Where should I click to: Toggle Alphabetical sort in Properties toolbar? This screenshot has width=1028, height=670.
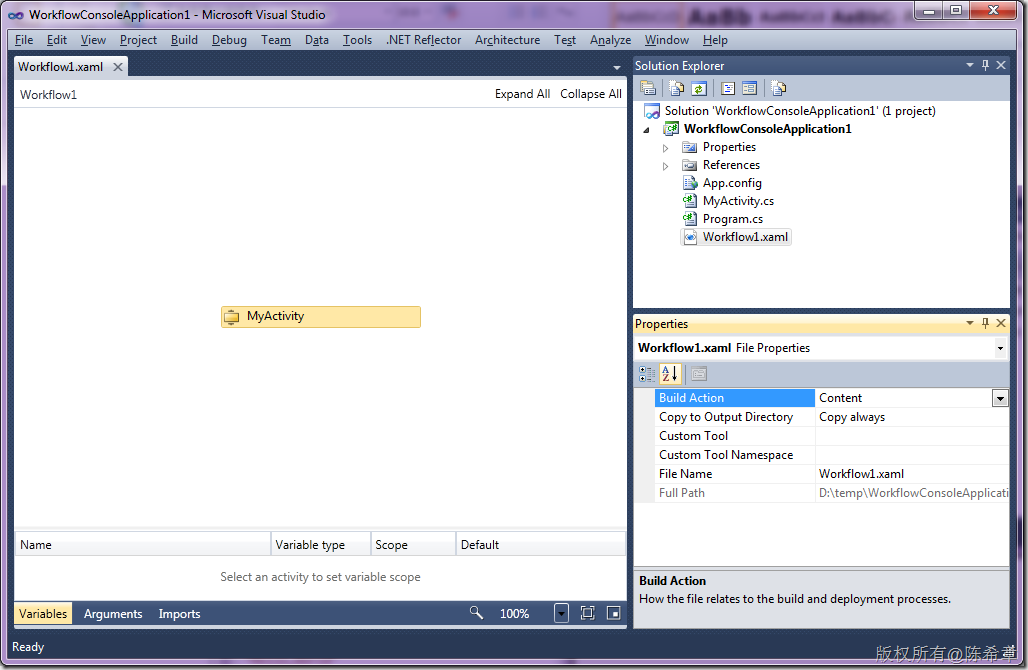[670, 374]
